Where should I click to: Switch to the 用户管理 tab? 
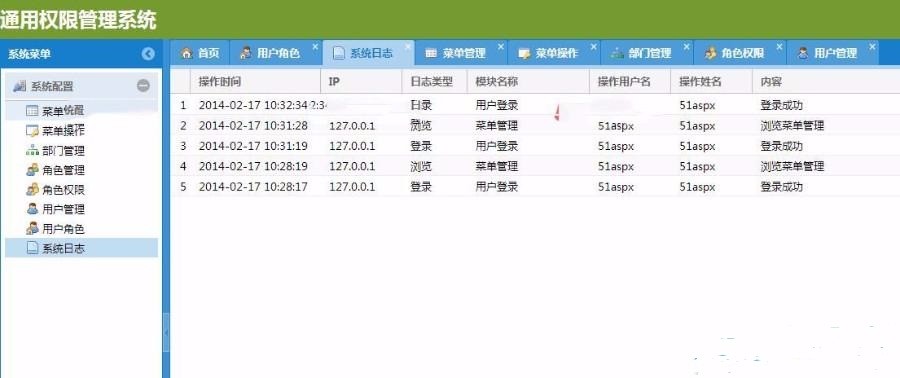833,53
